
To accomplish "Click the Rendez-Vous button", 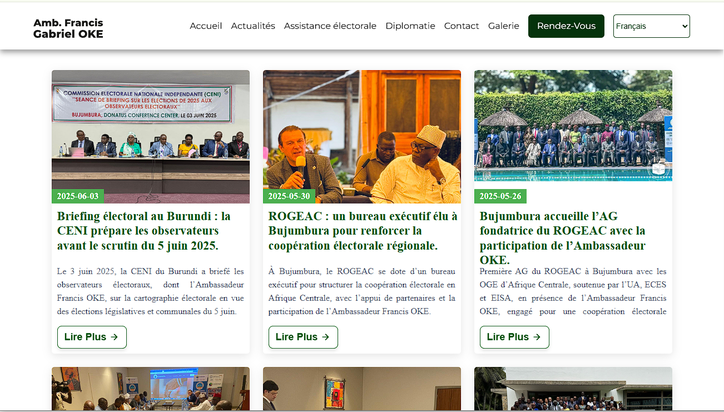I will tap(566, 26).
